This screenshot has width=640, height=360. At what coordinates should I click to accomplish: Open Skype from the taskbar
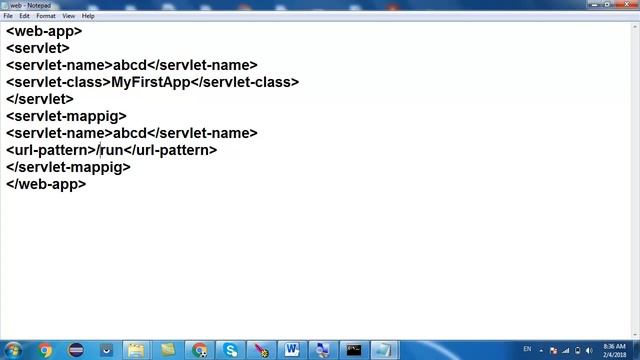point(231,350)
